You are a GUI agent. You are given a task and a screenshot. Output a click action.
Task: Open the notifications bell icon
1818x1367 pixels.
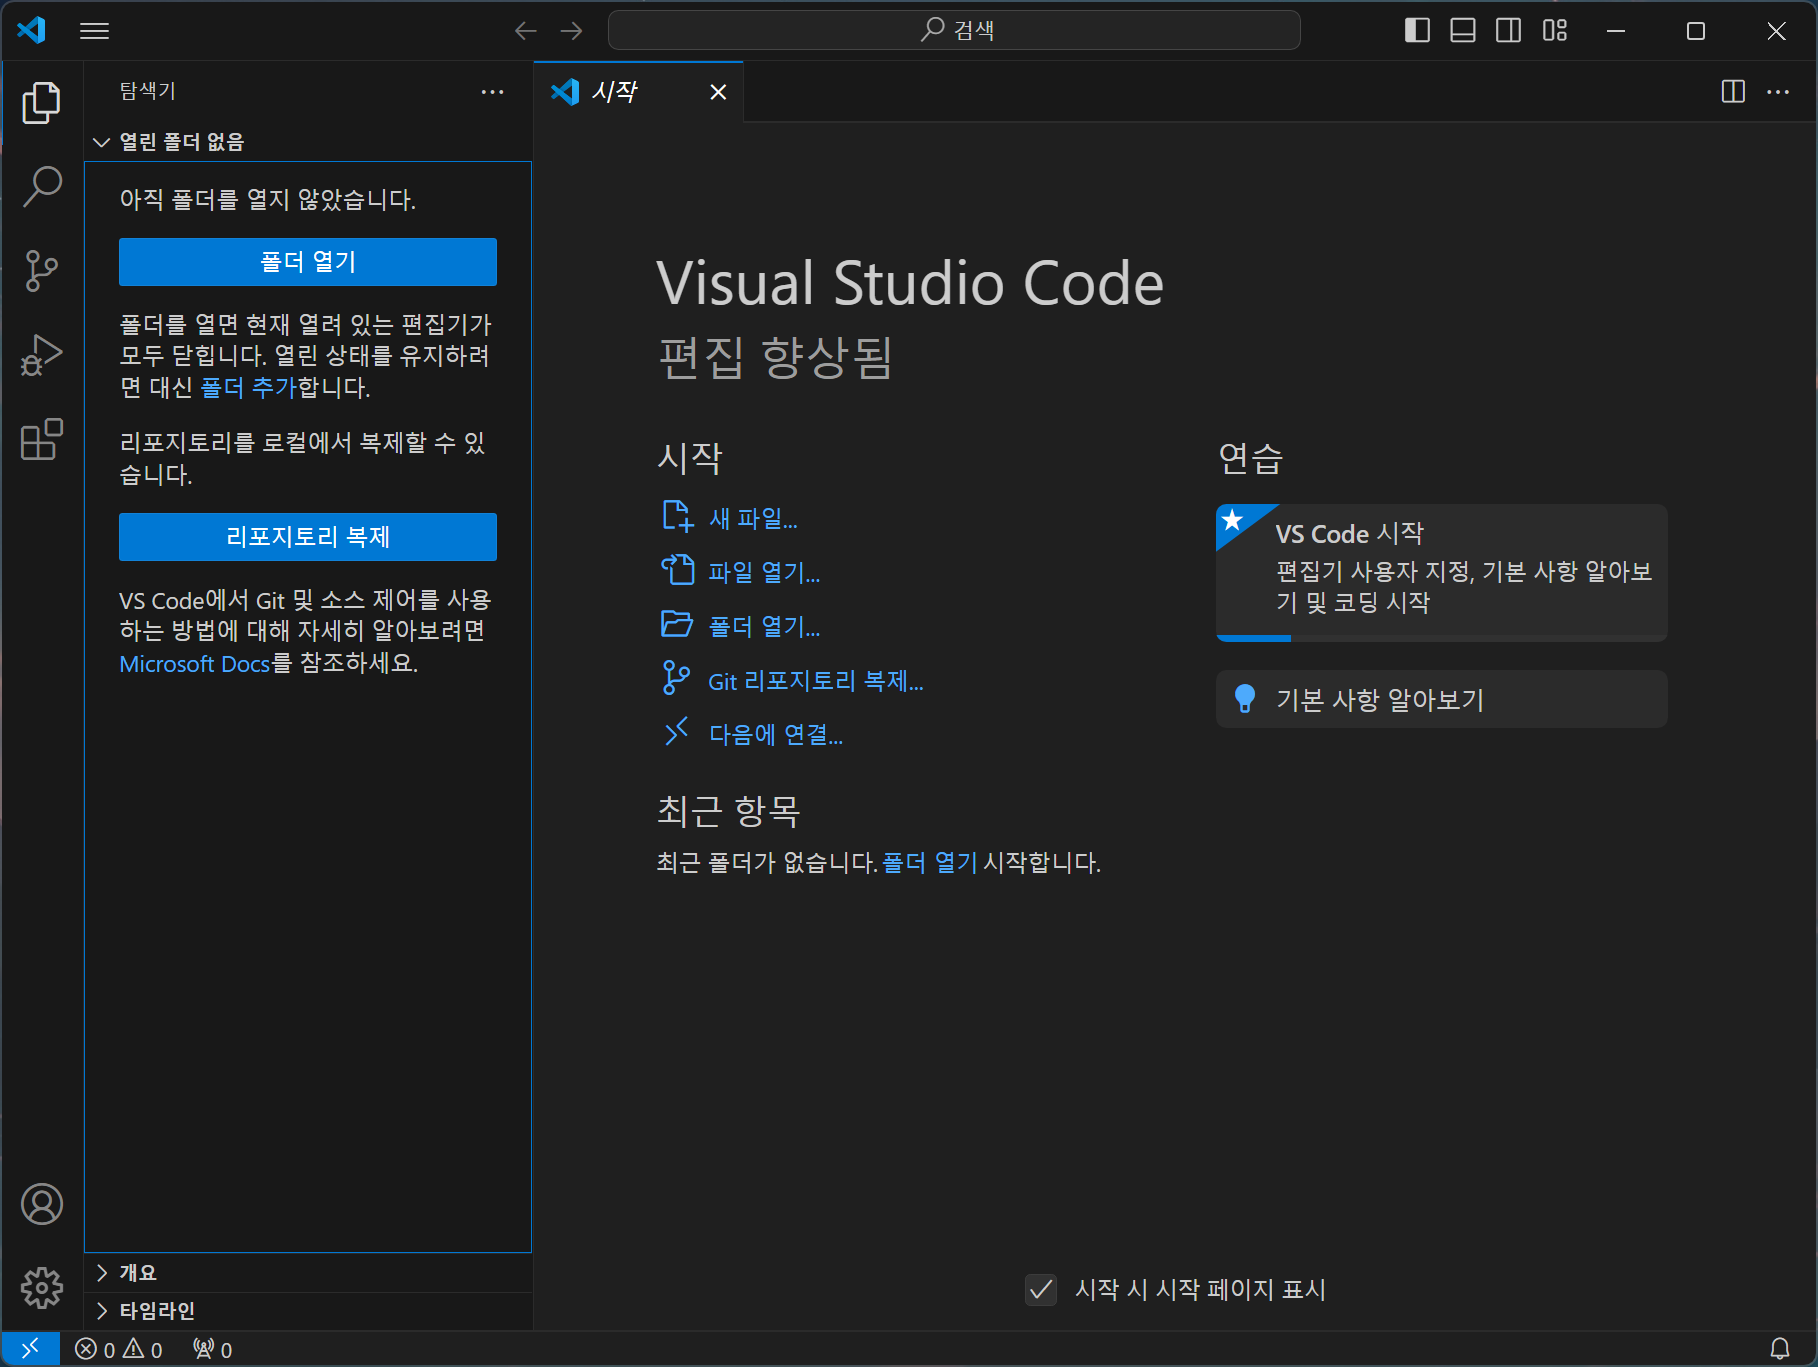point(1780,1350)
